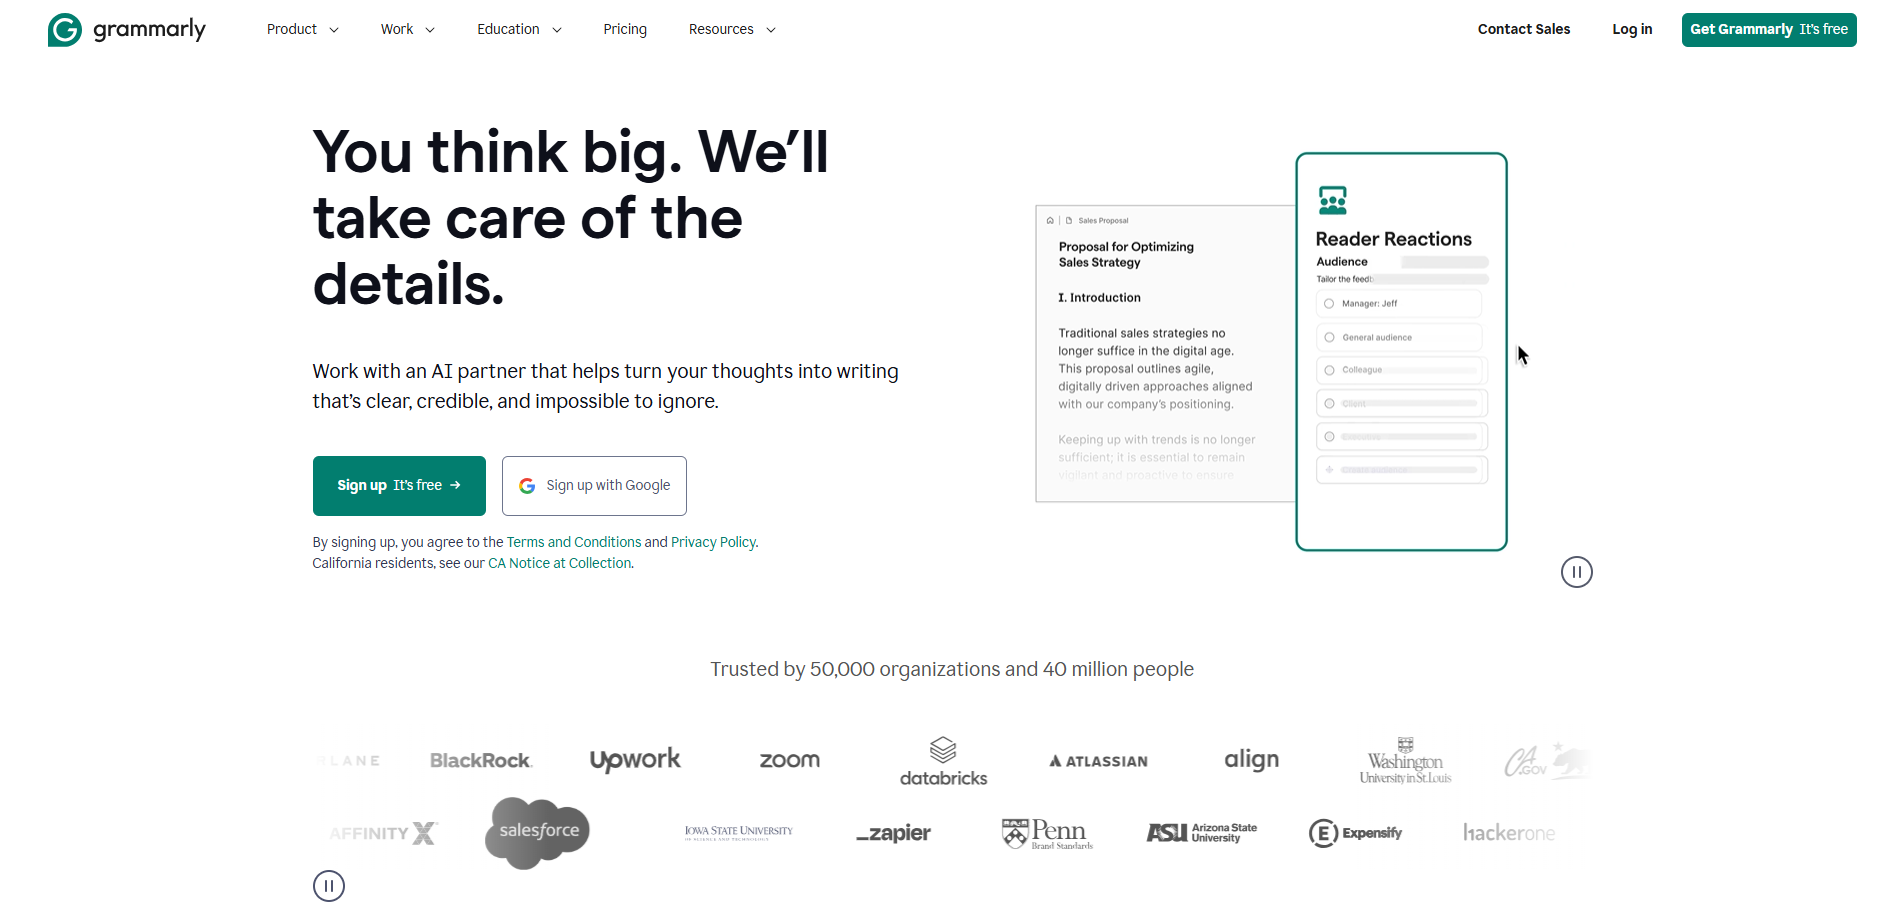The width and height of the screenshot is (1901, 905).
Task: Click the Zapier logo
Action: coord(893,833)
